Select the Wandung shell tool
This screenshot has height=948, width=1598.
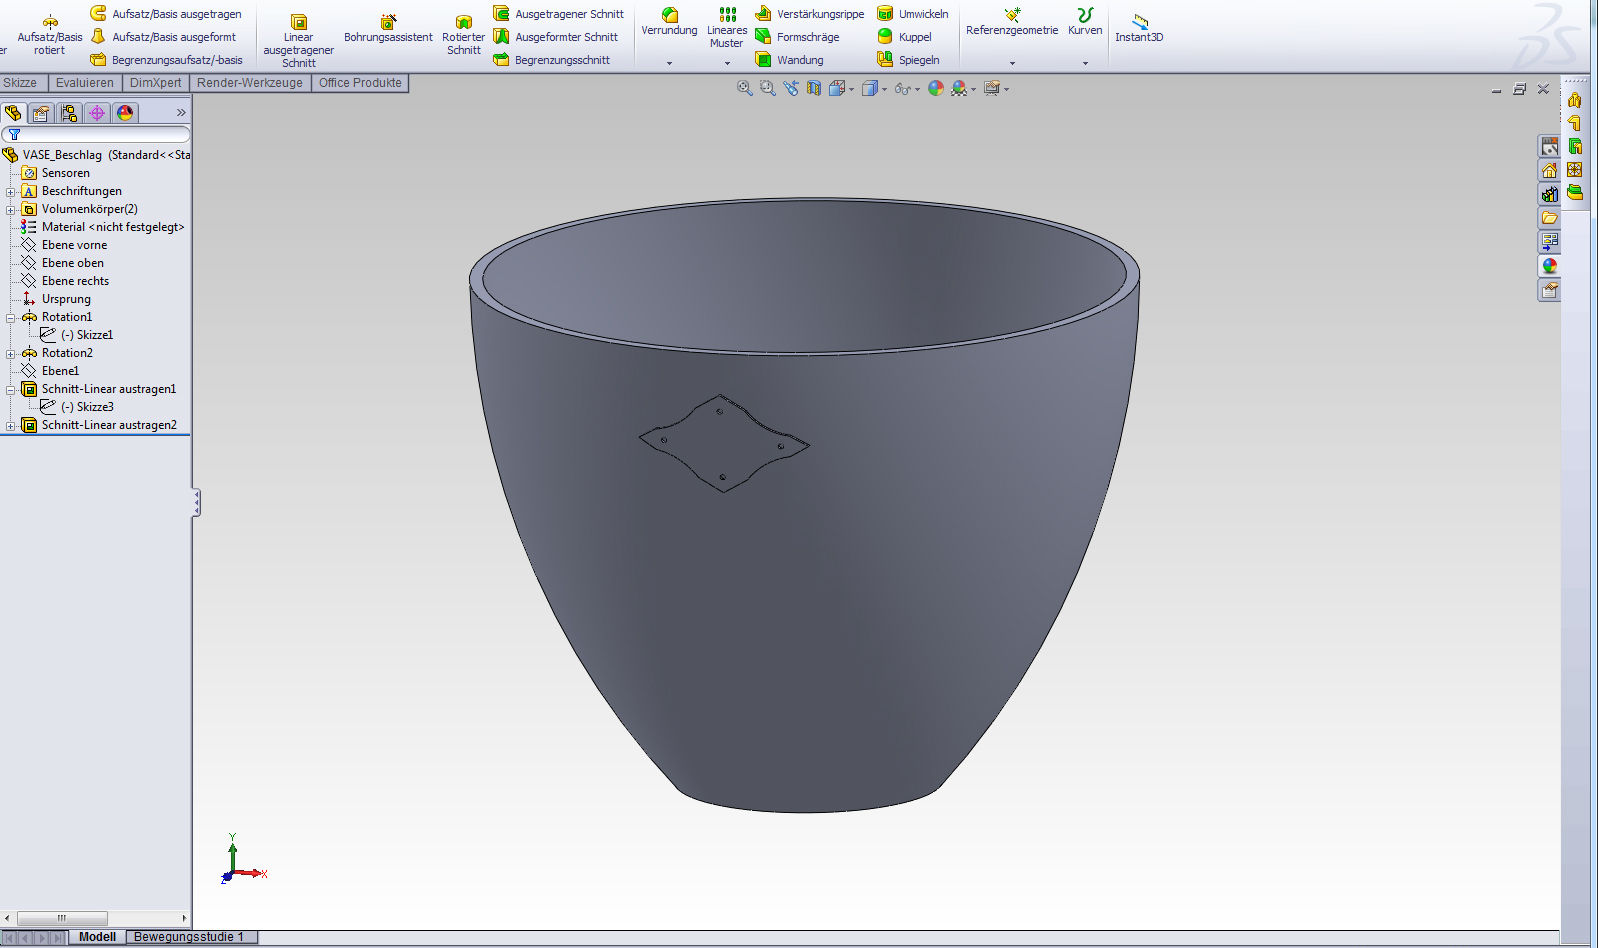(x=789, y=60)
